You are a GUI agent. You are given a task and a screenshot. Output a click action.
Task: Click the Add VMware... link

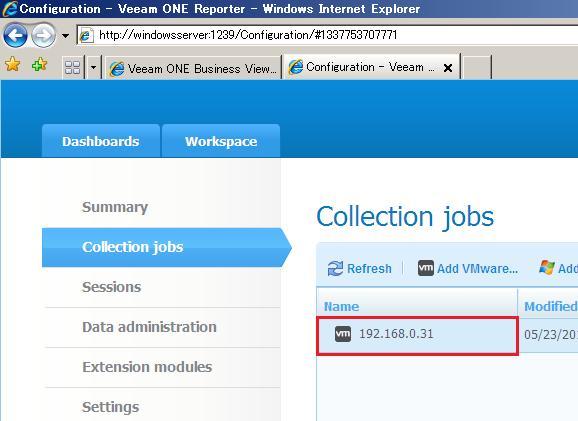coord(477,268)
